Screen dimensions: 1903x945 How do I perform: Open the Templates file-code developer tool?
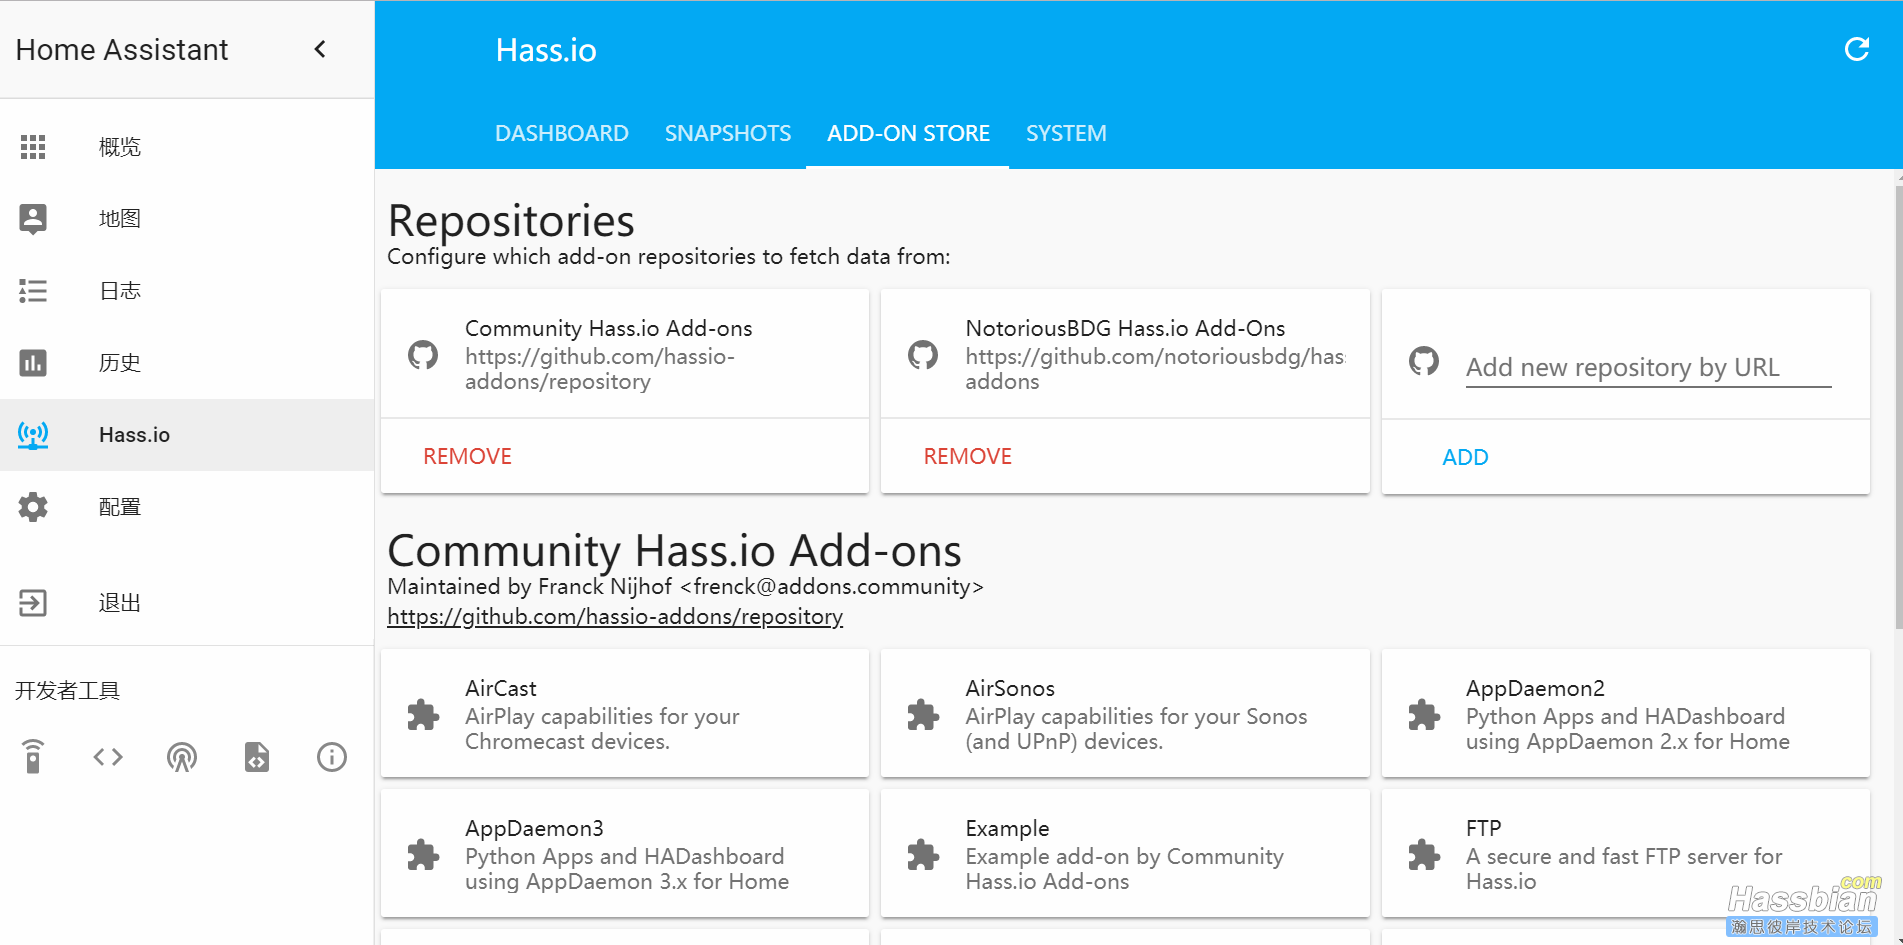click(257, 757)
